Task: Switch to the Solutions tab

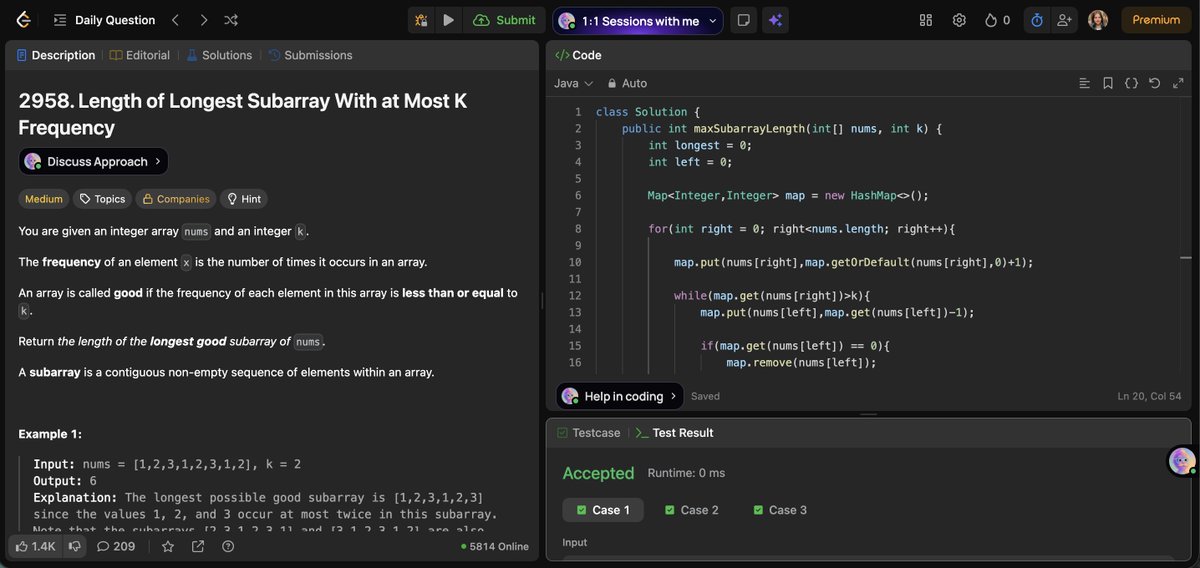Action: (x=219, y=55)
